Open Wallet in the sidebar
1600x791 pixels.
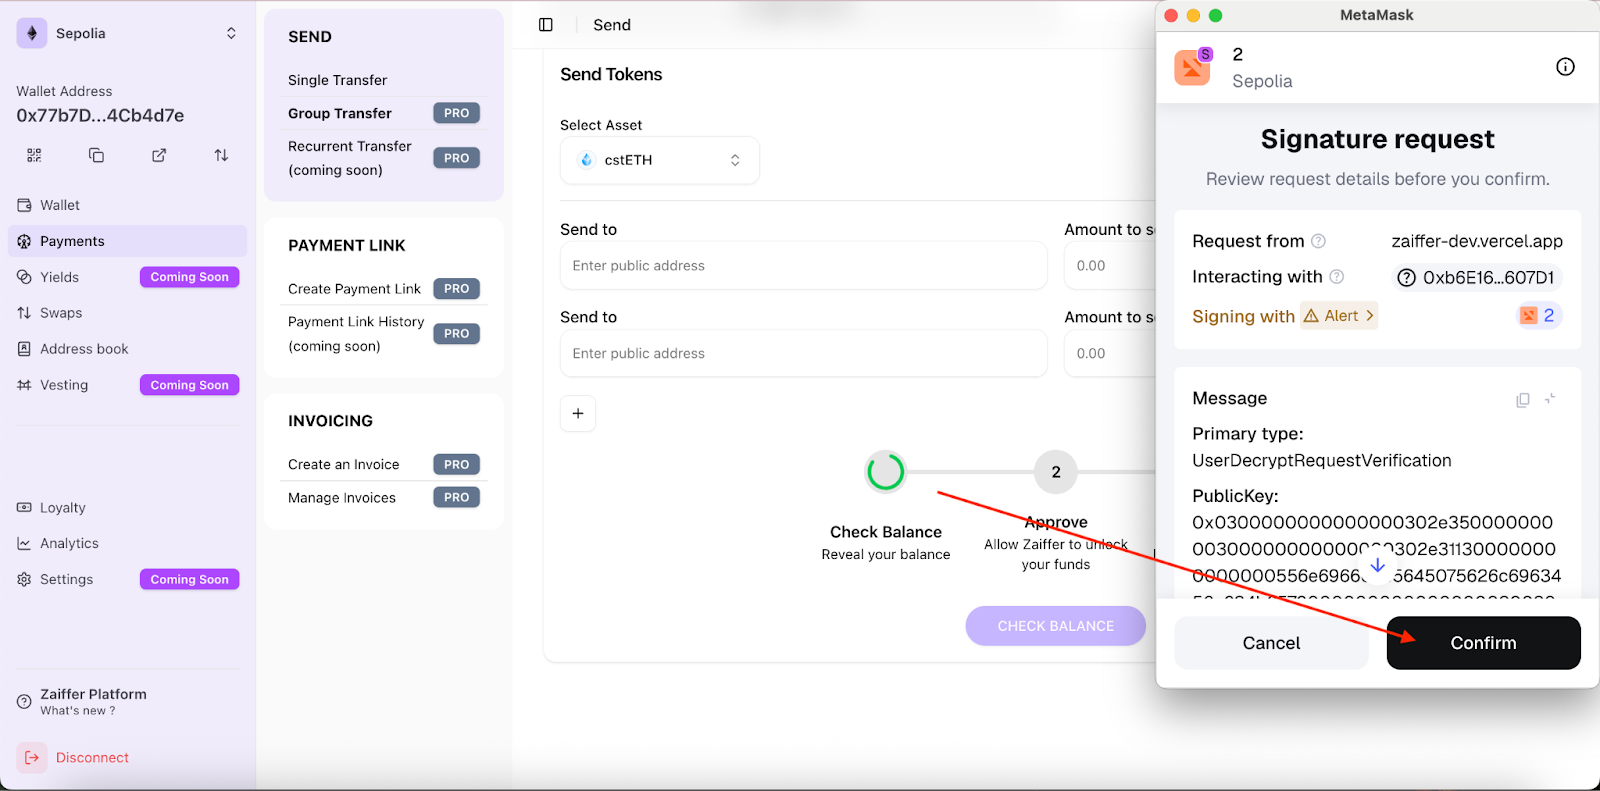(x=128, y=205)
